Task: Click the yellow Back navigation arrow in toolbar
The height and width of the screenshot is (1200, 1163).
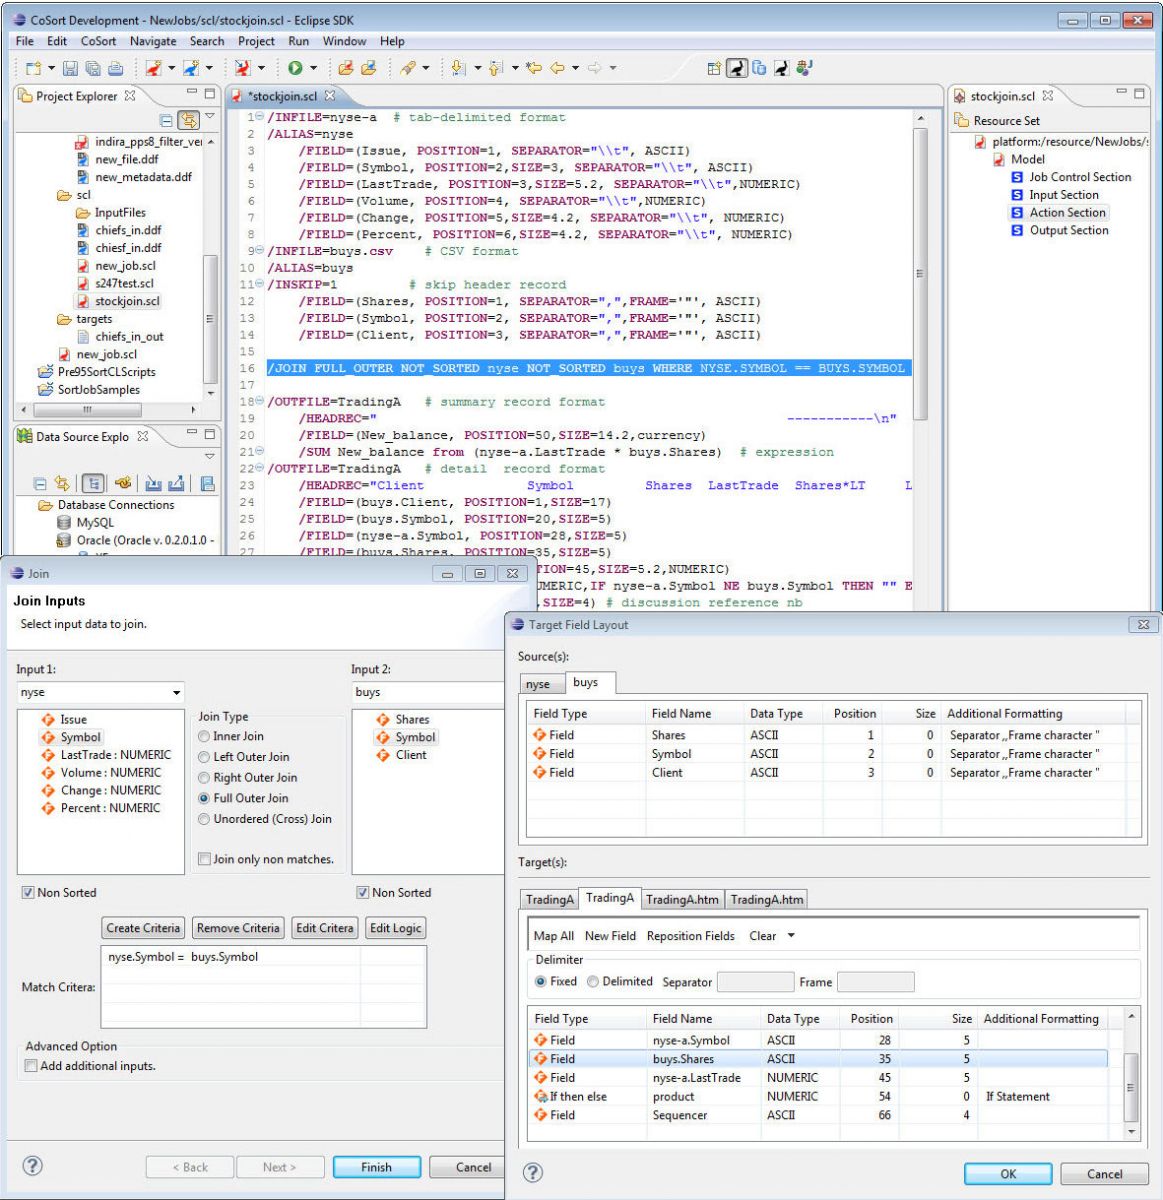Action: 557,68
